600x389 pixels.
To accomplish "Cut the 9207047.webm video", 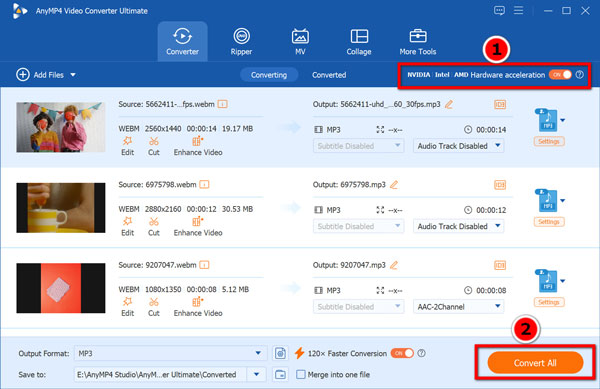I will (x=153, y=307).
